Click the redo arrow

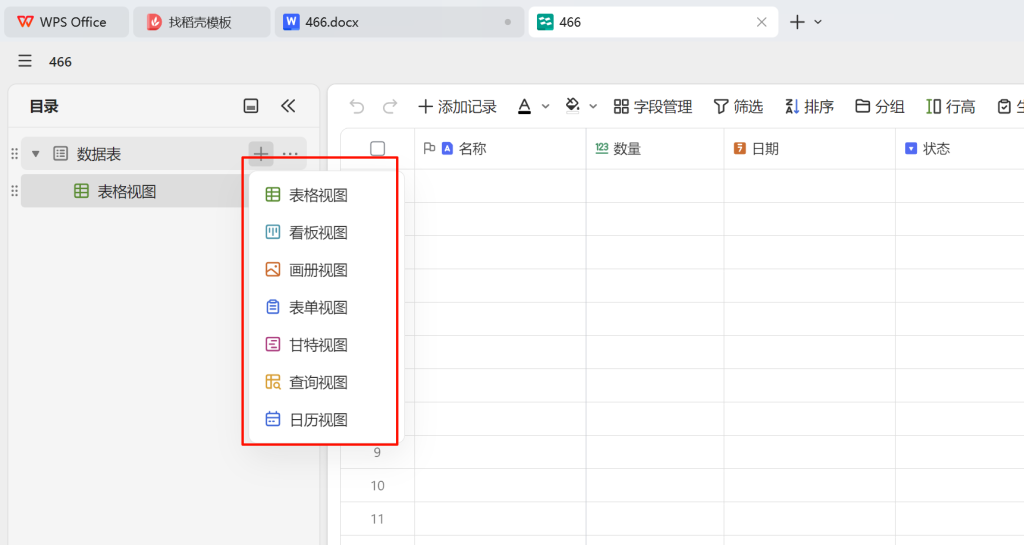click(390, 106)
